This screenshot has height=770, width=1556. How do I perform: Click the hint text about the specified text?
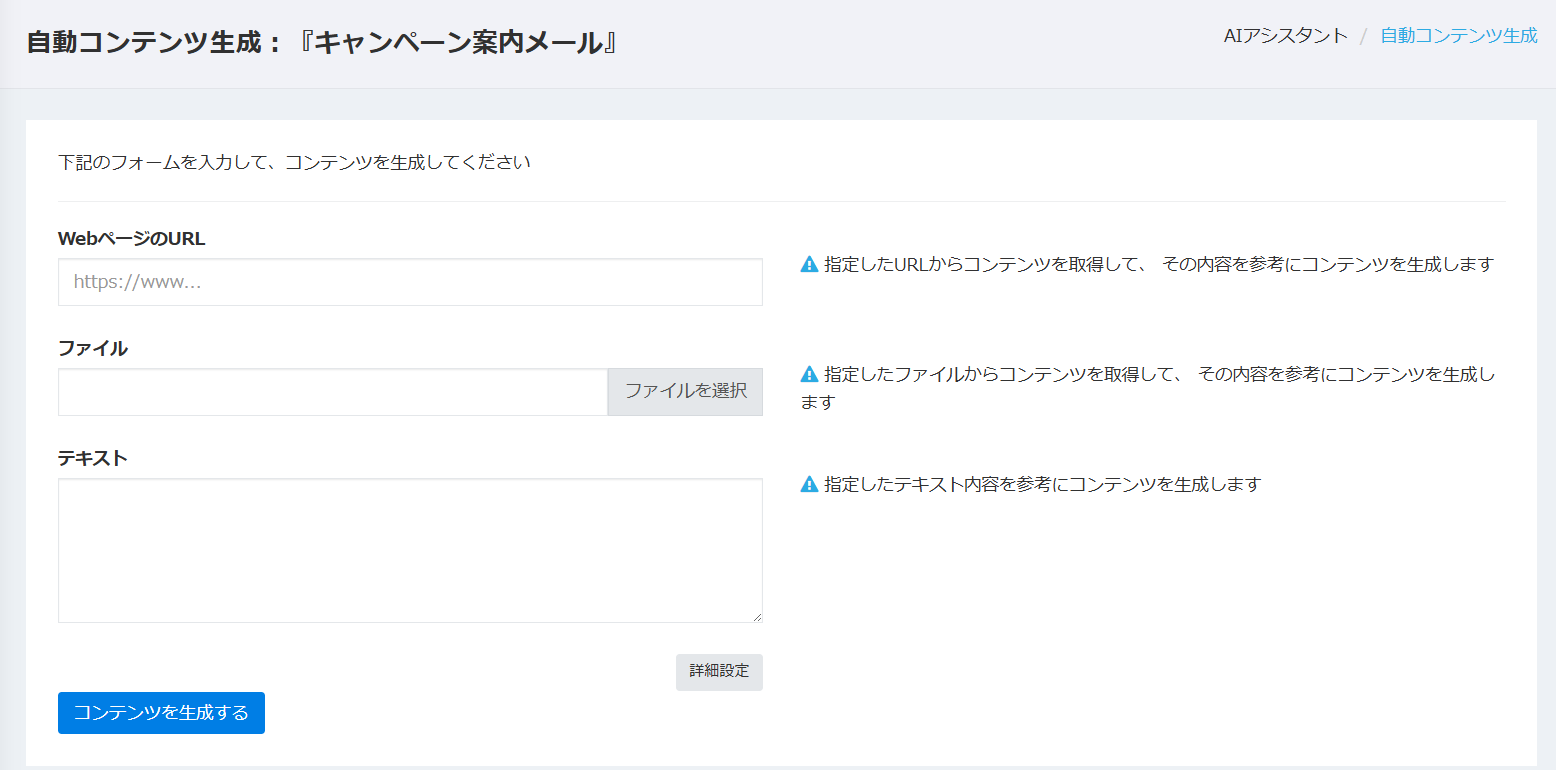1042,485
